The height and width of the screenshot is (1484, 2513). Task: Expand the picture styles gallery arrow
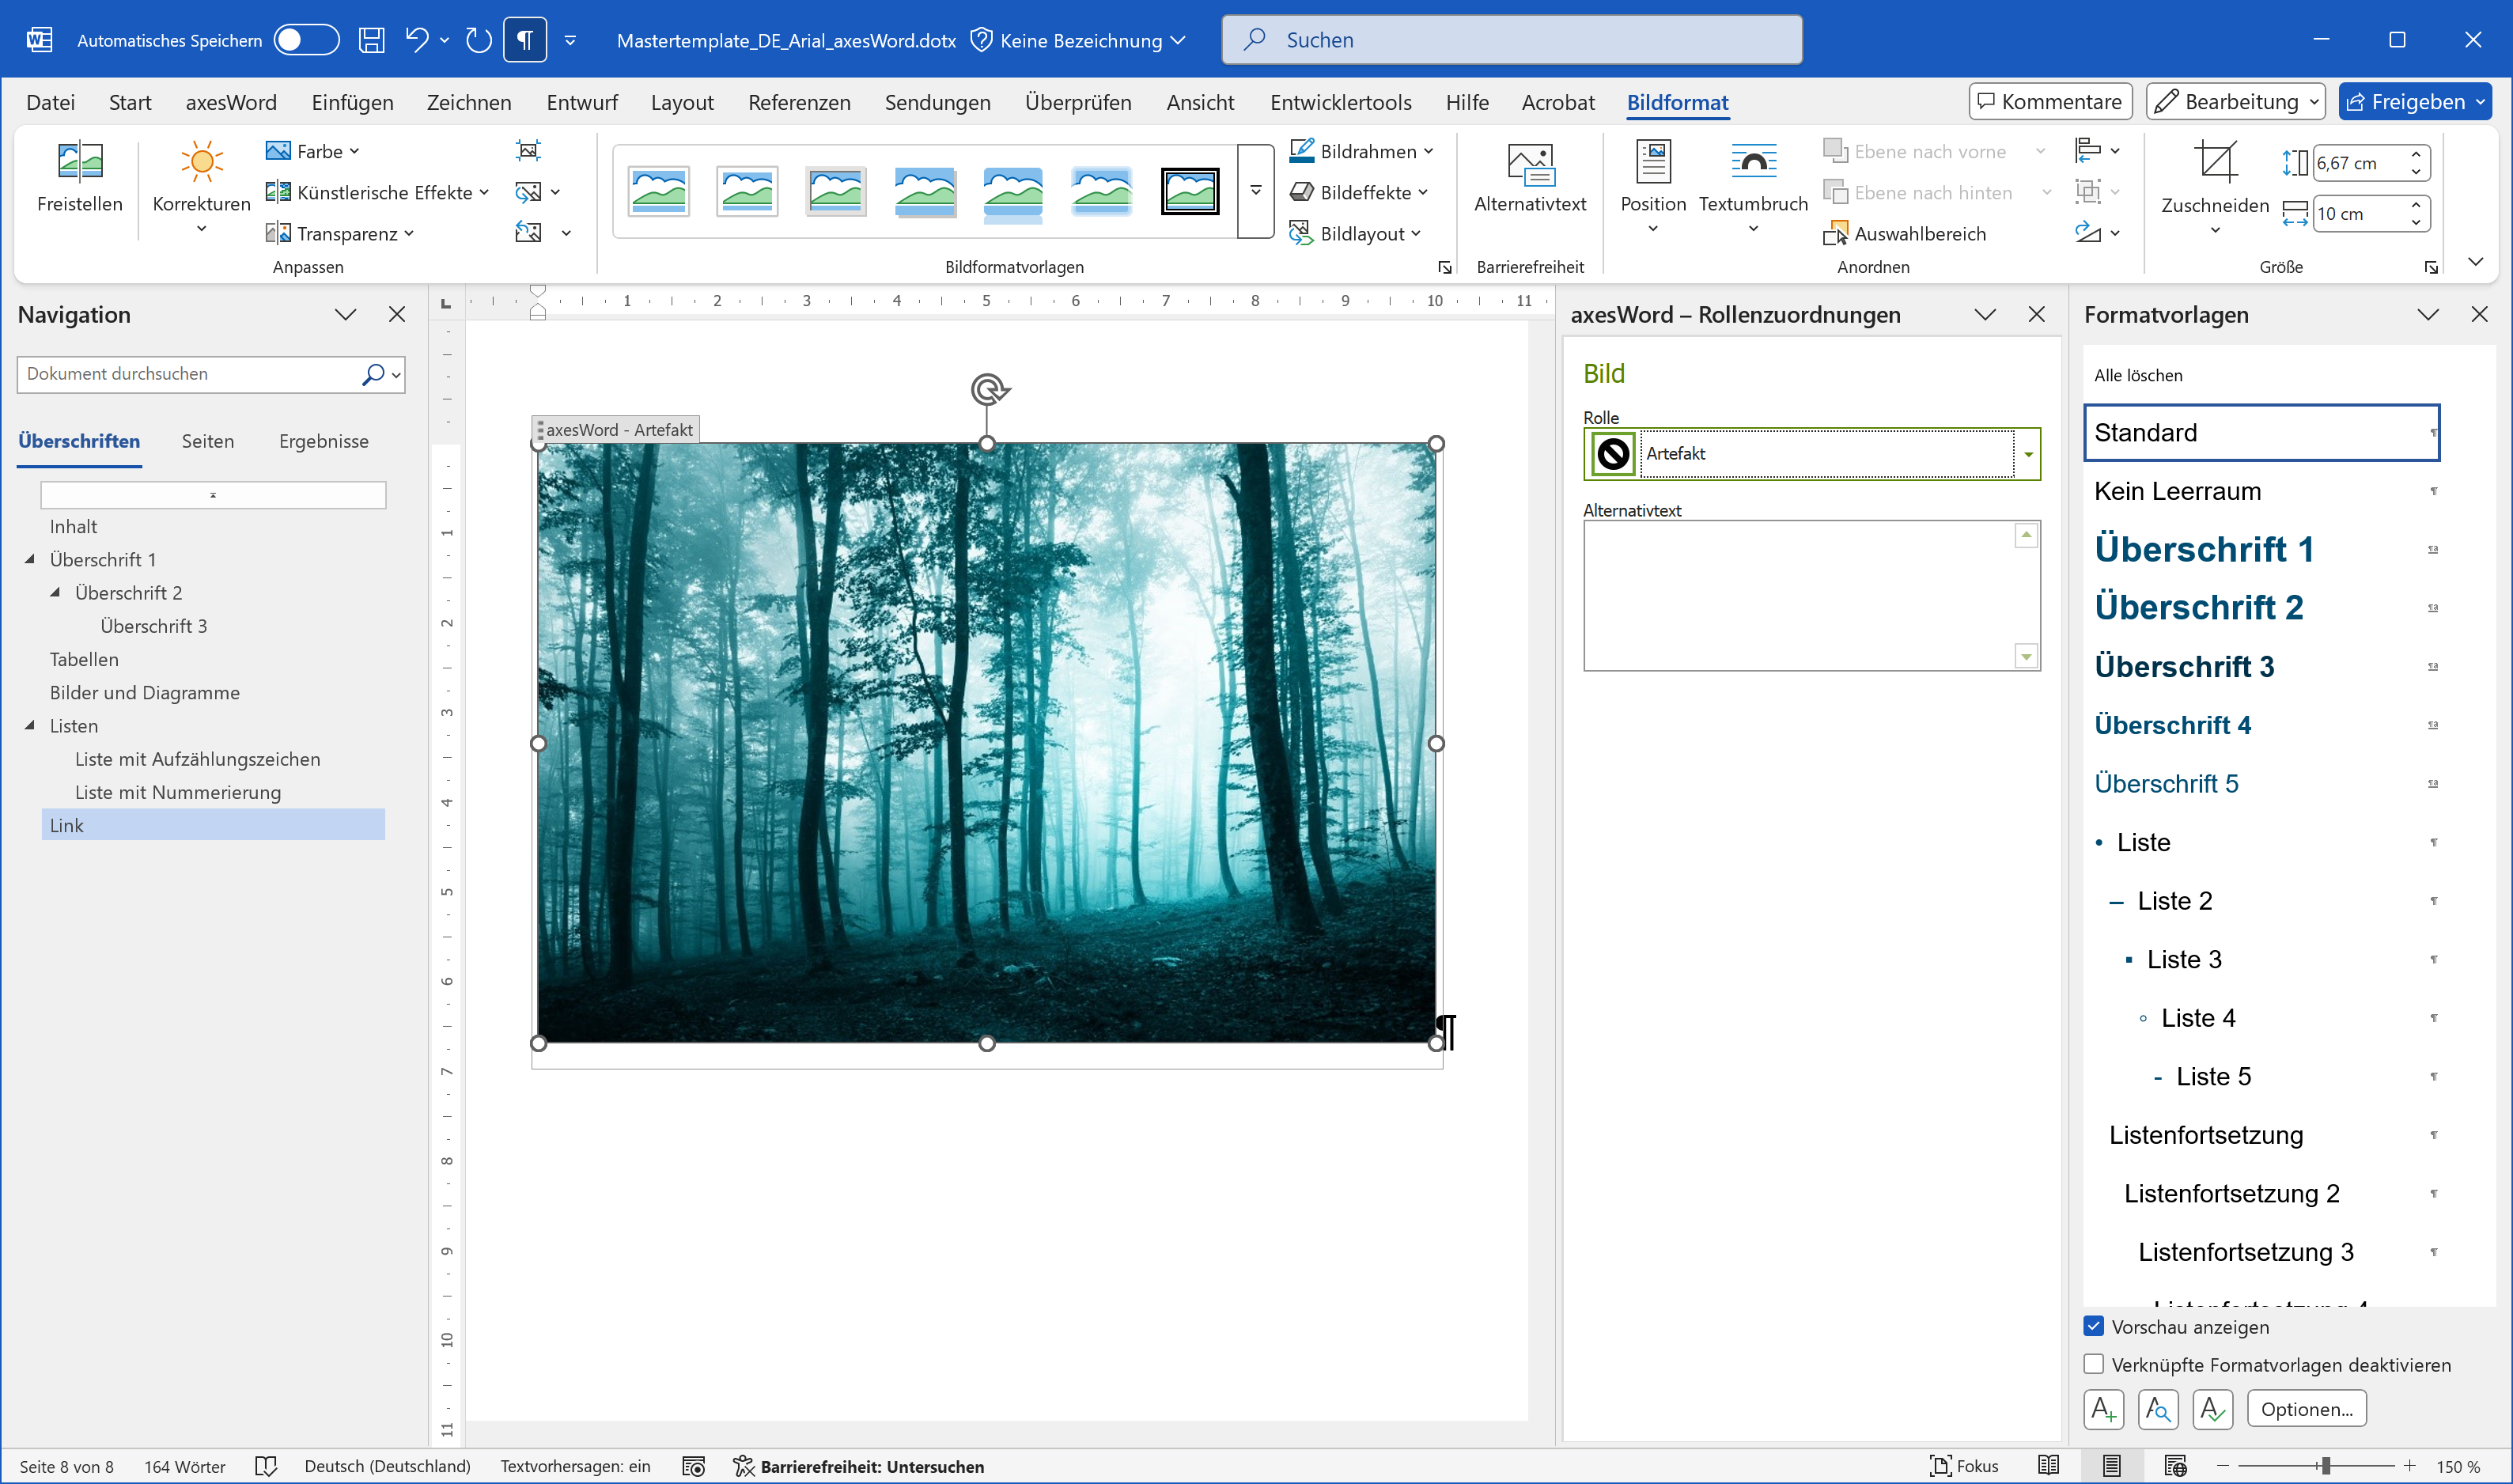coord(1255,191)
